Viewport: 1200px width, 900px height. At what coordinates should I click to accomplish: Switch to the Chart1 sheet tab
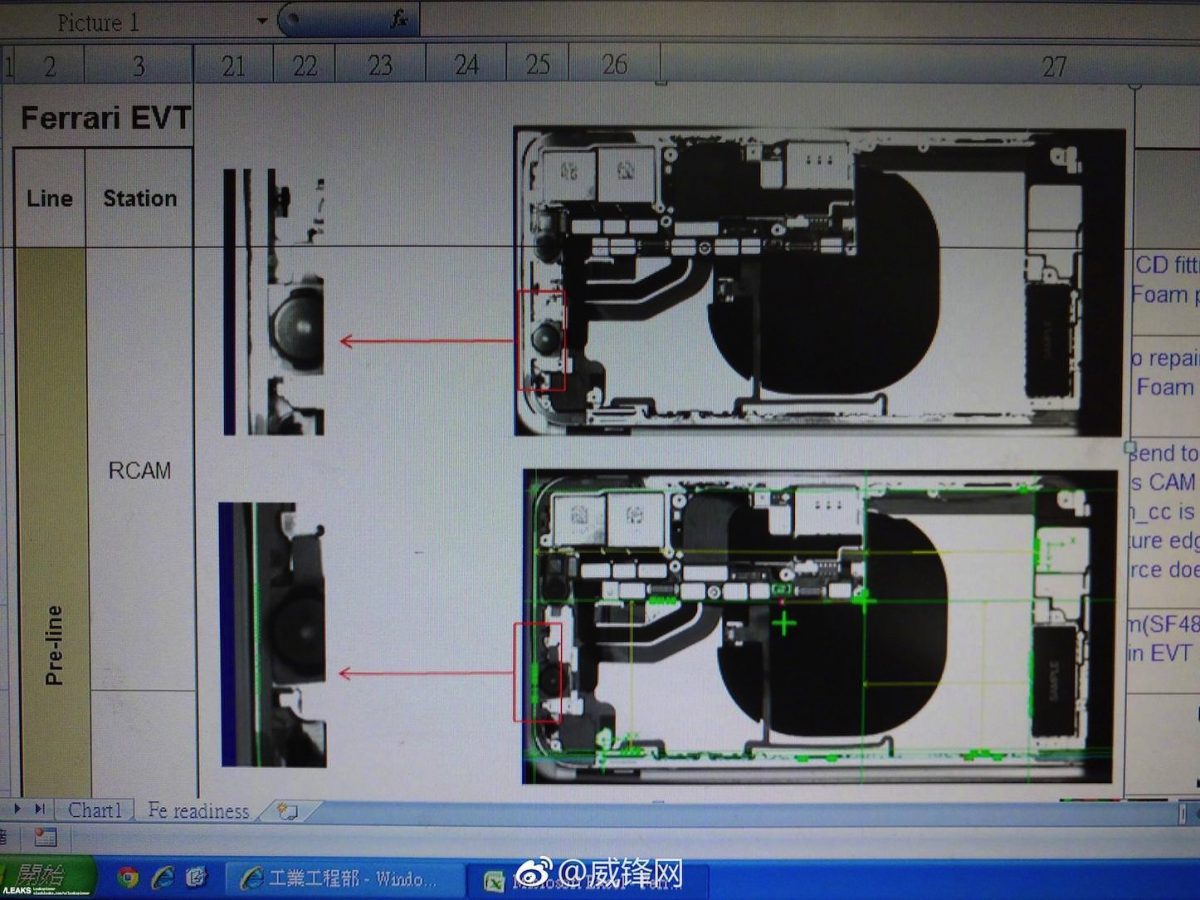95,811
